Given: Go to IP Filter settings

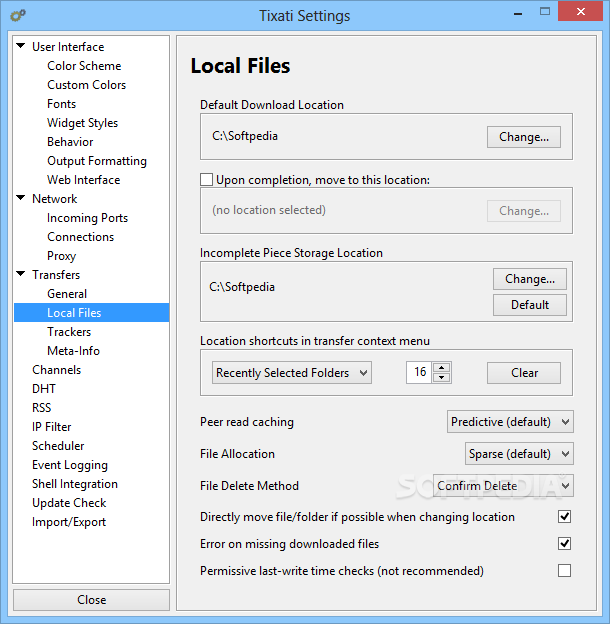Looking at the screenshot, I should point(52,427).
